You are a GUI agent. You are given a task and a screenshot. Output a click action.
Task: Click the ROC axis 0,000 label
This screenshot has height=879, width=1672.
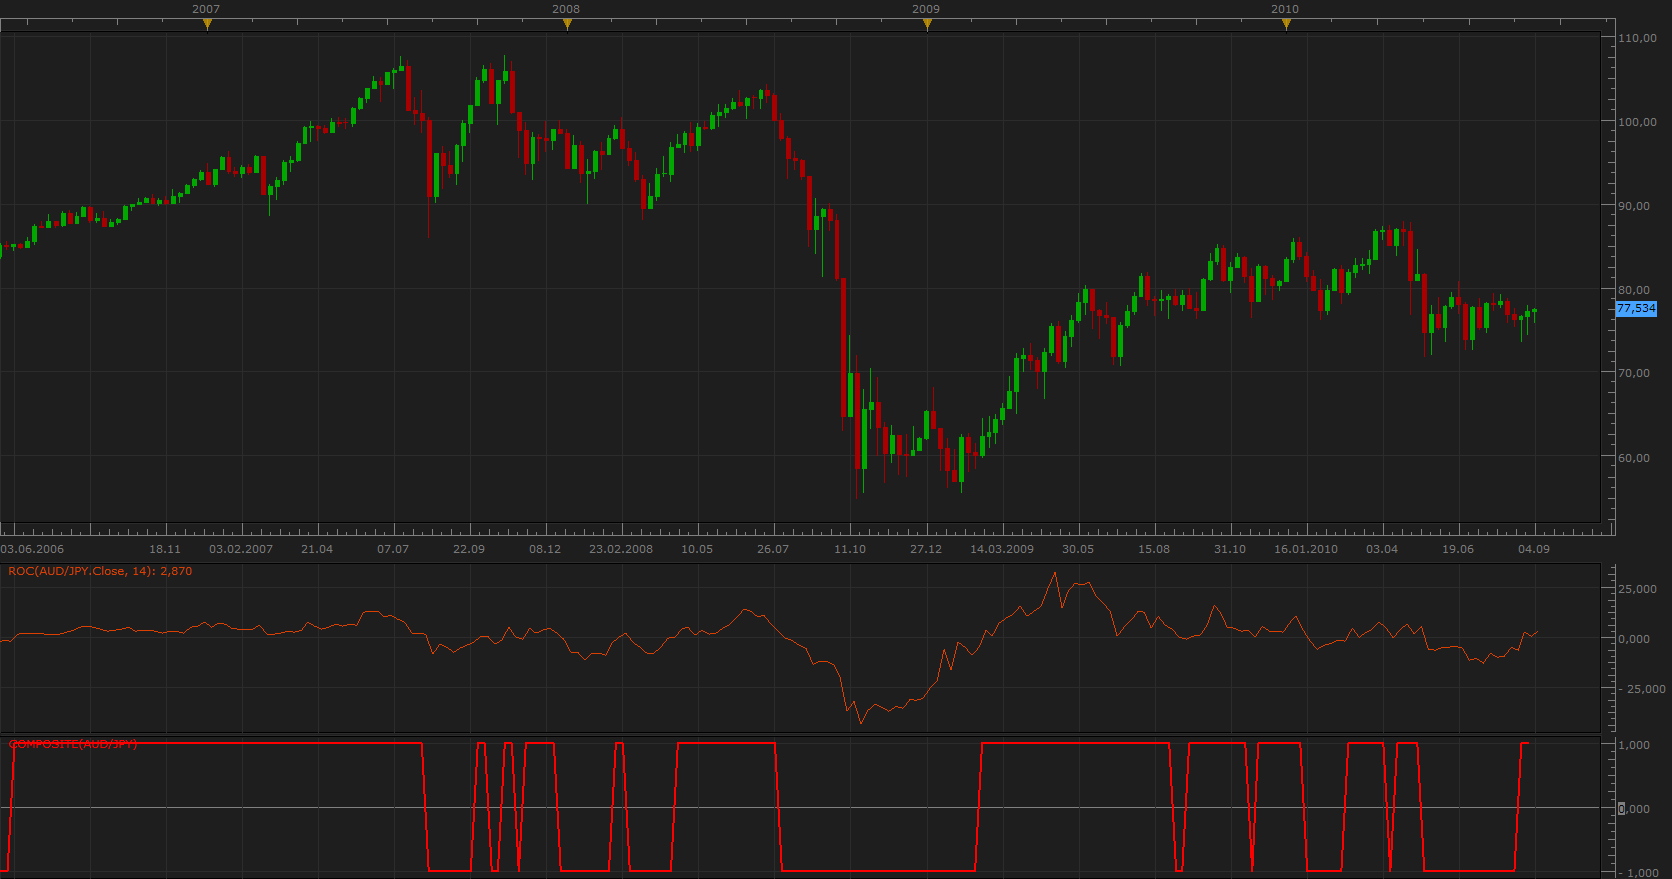click(x=1634, y=639)
